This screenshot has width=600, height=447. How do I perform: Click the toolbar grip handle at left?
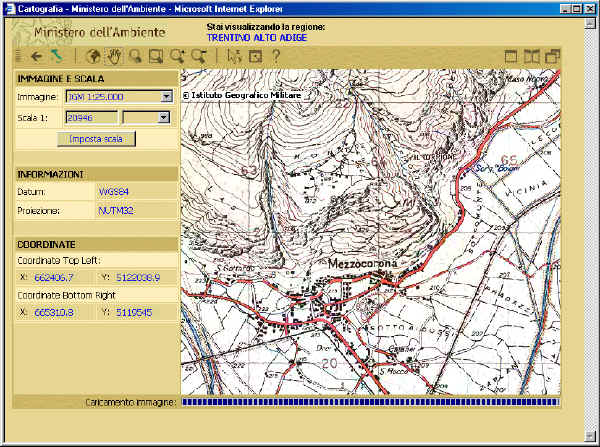[18, 57]
